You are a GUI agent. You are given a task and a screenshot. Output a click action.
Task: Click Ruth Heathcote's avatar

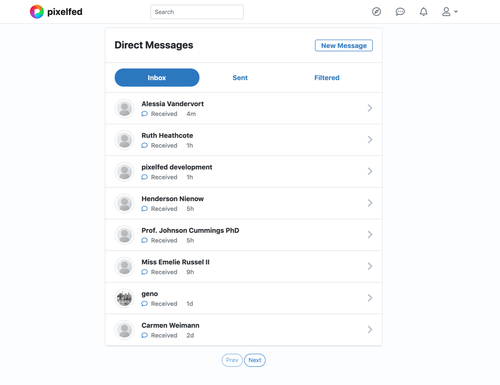124,140
